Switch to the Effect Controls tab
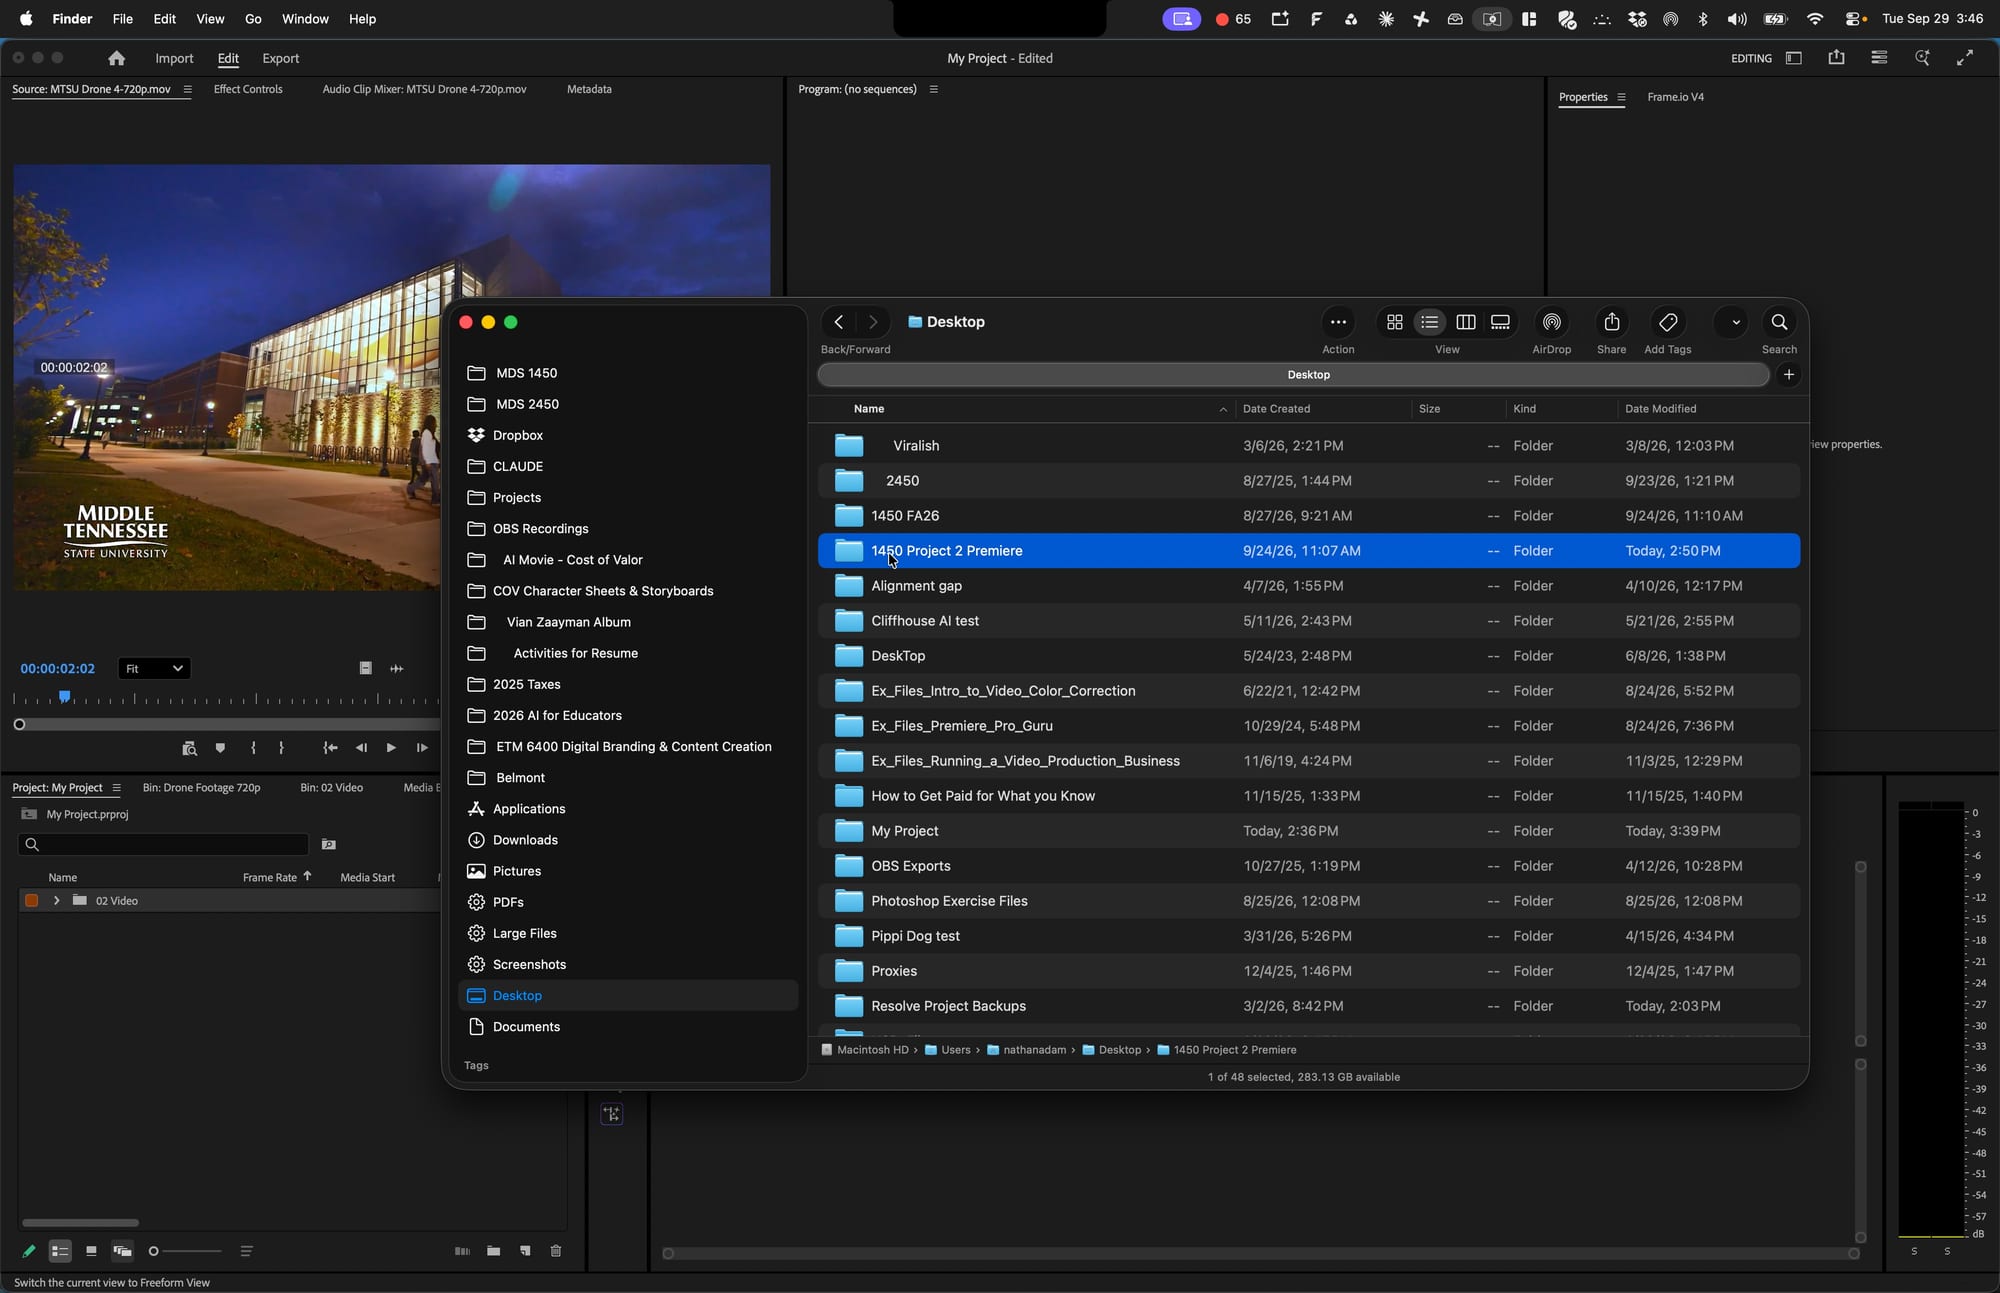Screen dimensions: 2000x1293 pyautogui.click(x=248, y=89)
